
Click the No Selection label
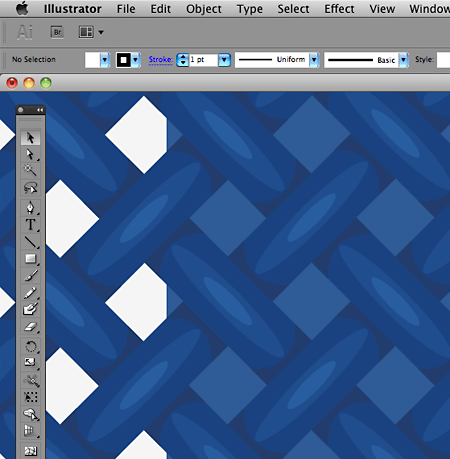[x=34, y=59]
